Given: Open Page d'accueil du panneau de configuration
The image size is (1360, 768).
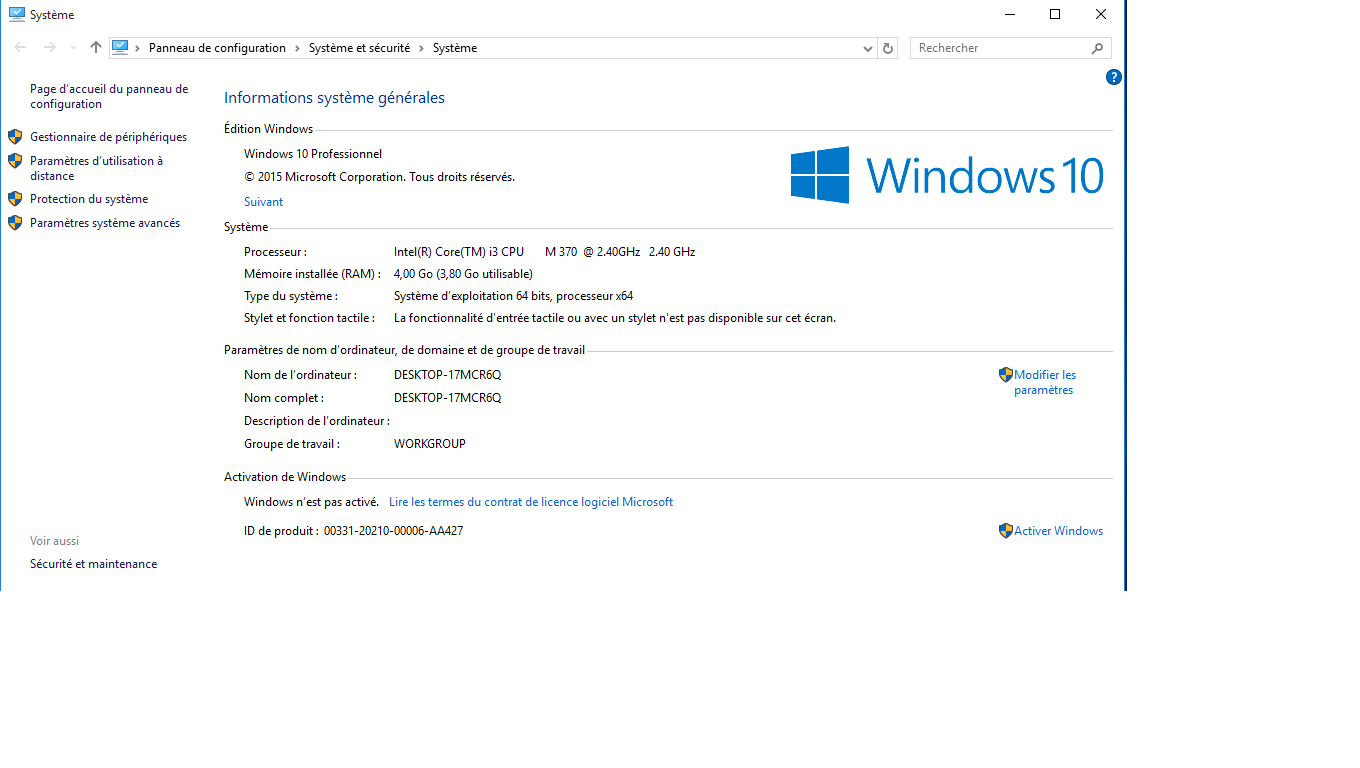Looking at the screenshot, I should pos(109,96).
